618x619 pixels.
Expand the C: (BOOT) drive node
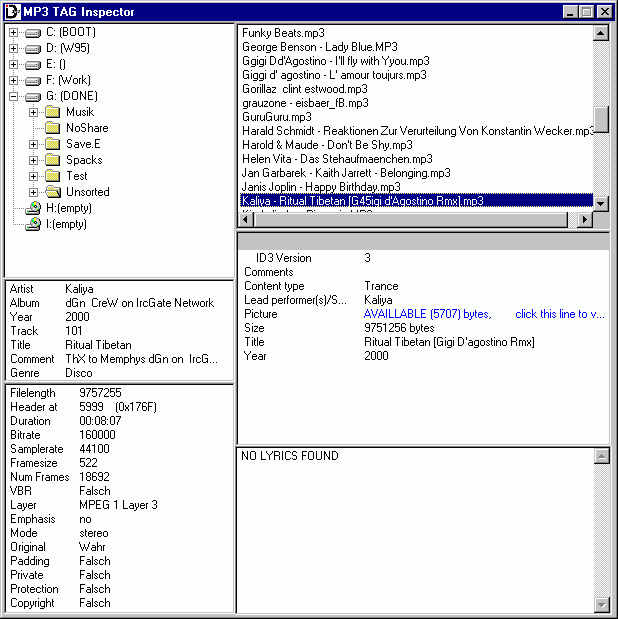pos(13,33)
